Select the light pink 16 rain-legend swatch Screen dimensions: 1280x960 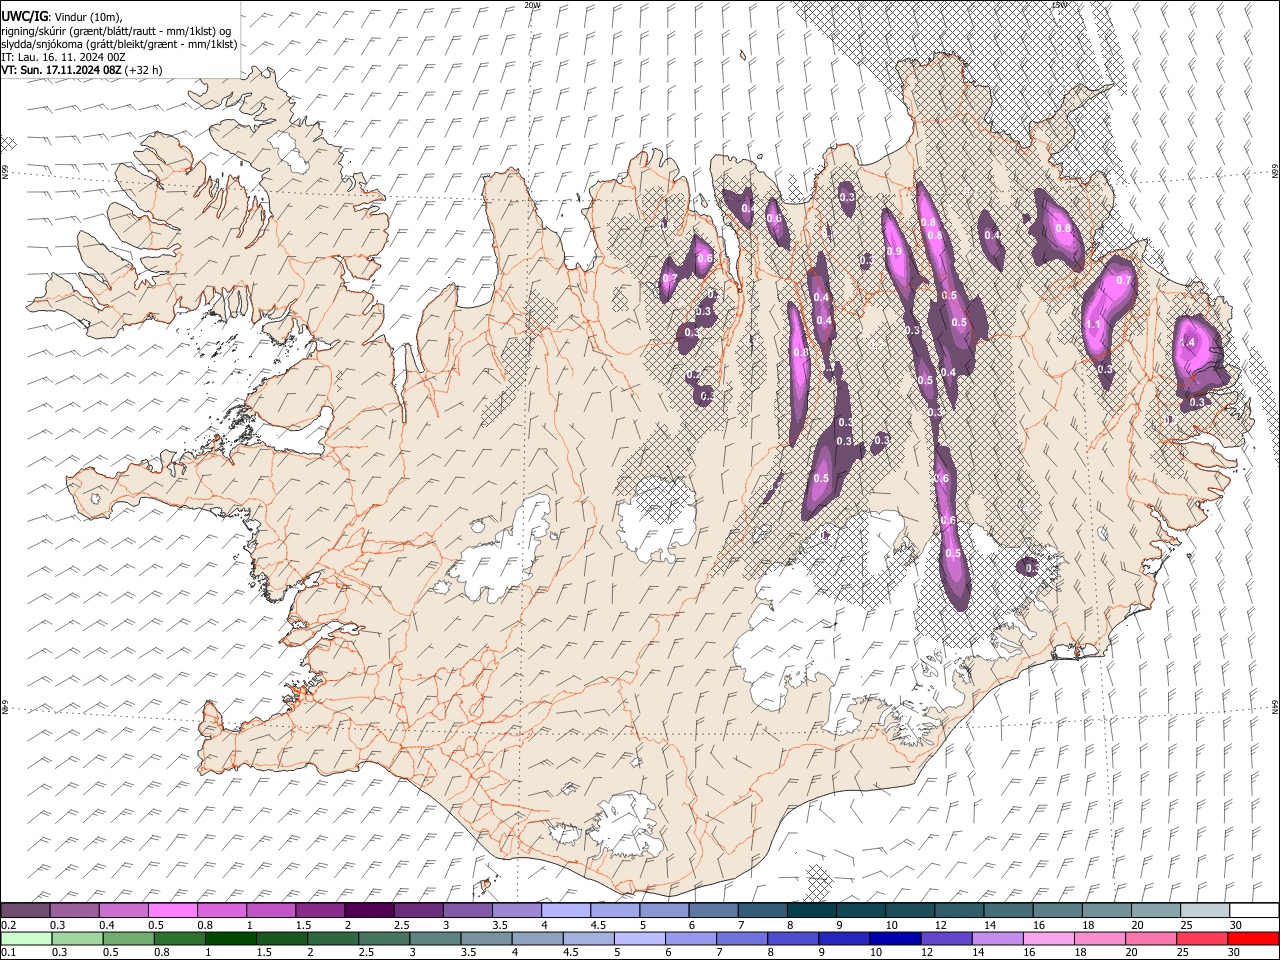(x=1047, y=938)
